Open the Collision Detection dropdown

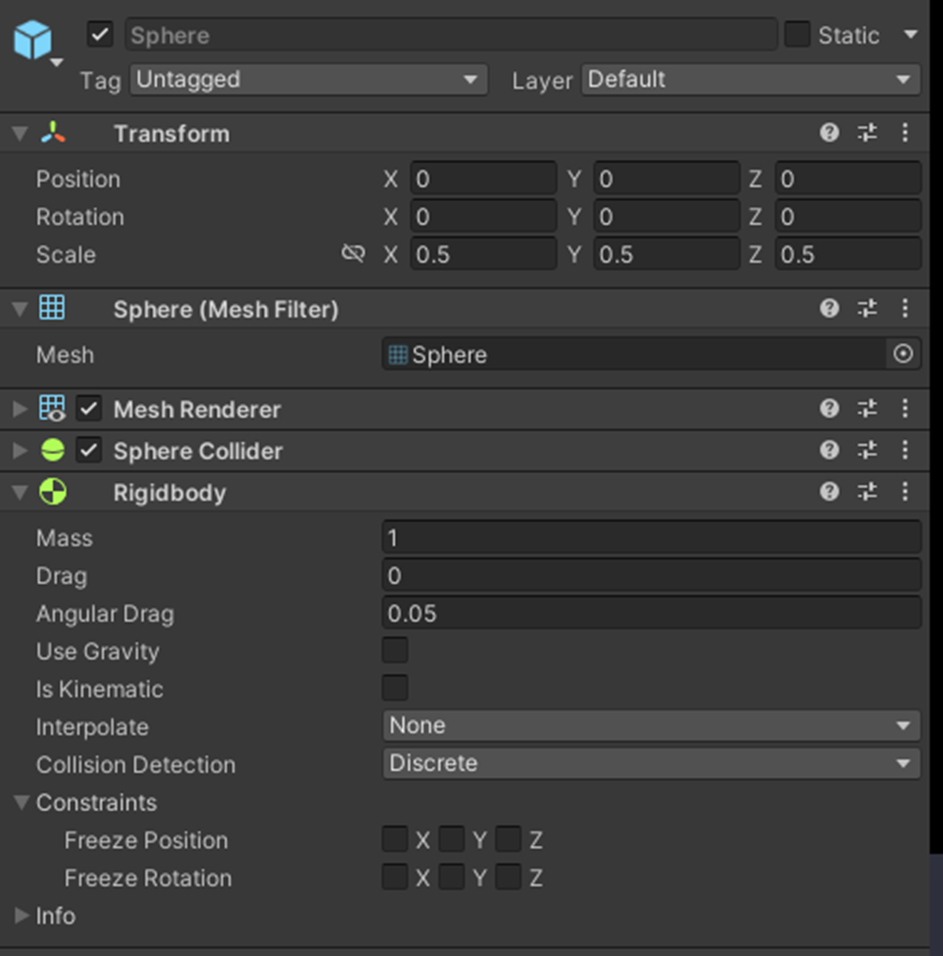pos(652,763)
